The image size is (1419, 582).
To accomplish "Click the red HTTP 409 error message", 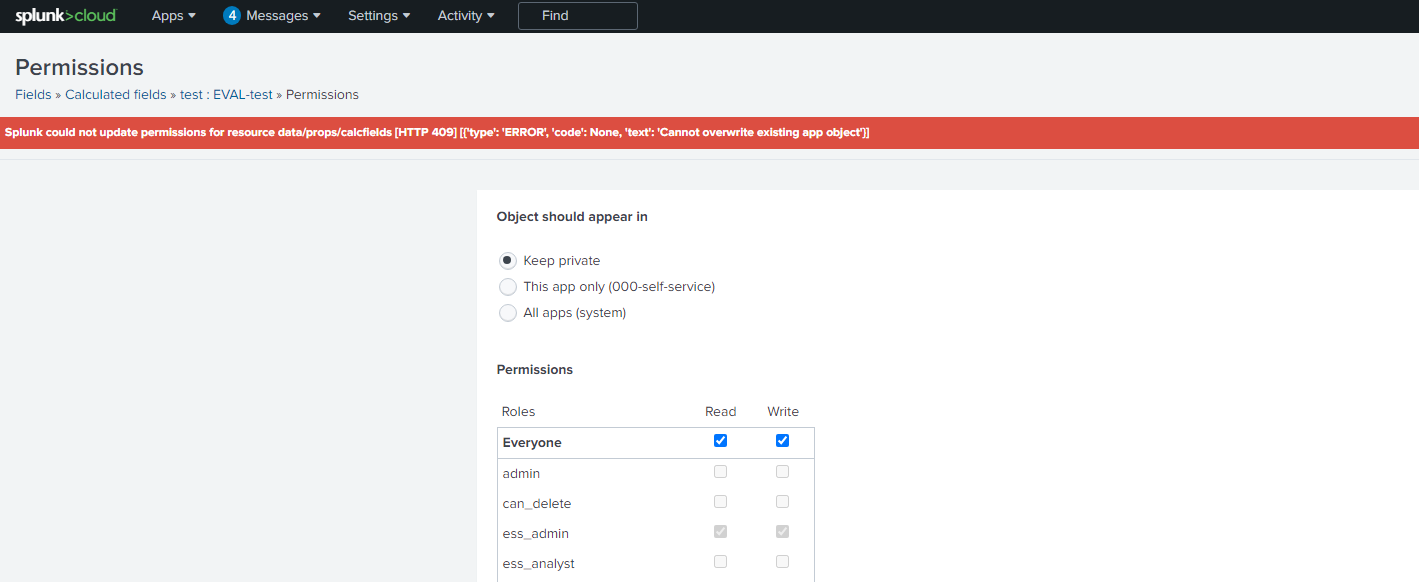I will pyautogui.click(x=437, y=133).
